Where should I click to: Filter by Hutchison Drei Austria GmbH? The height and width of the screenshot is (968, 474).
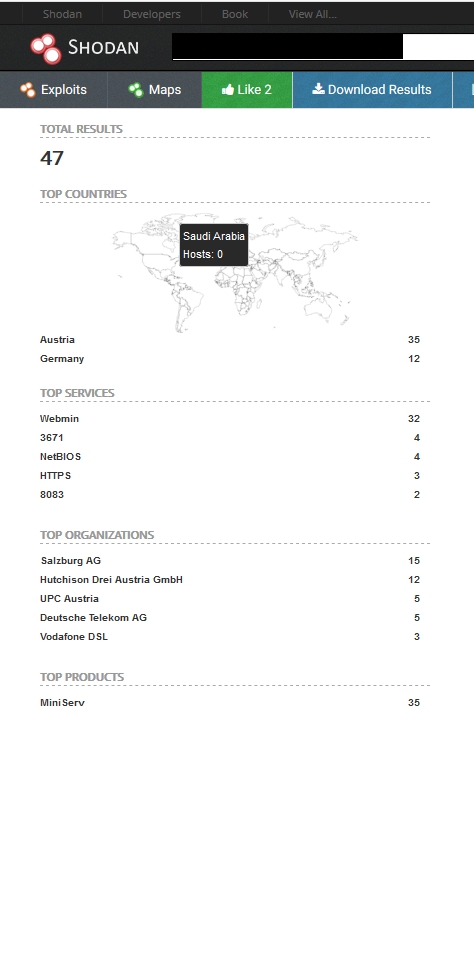point(111,580)
